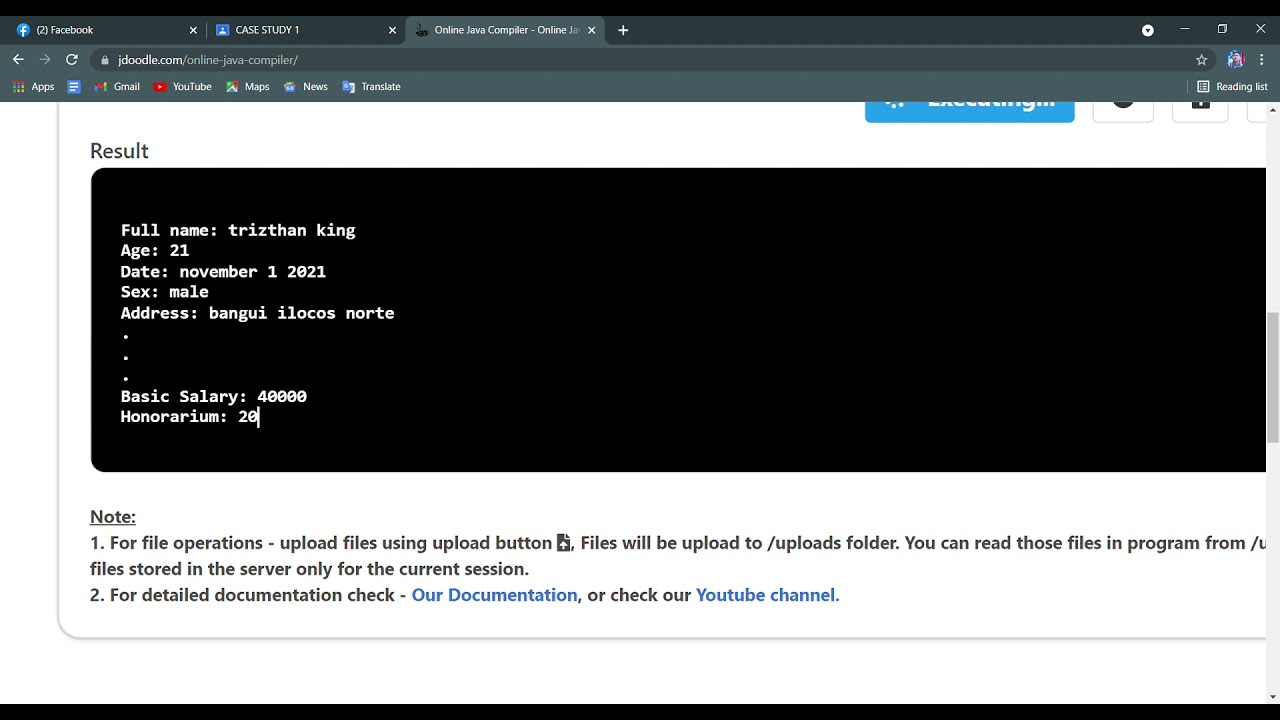
Task: Click scrollbar up arrow
Action: pyautogui.click(x=1273, y=109)
